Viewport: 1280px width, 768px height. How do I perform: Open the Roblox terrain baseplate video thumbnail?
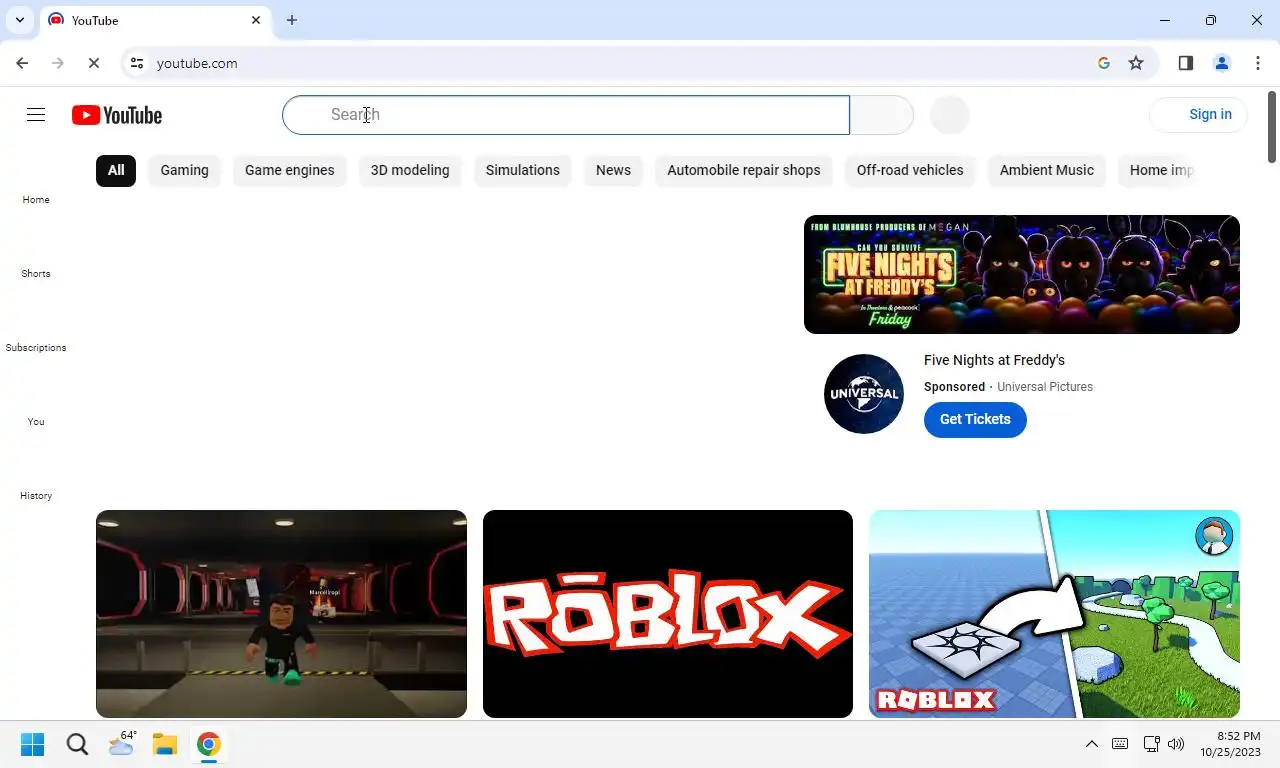coord(1054,614)
